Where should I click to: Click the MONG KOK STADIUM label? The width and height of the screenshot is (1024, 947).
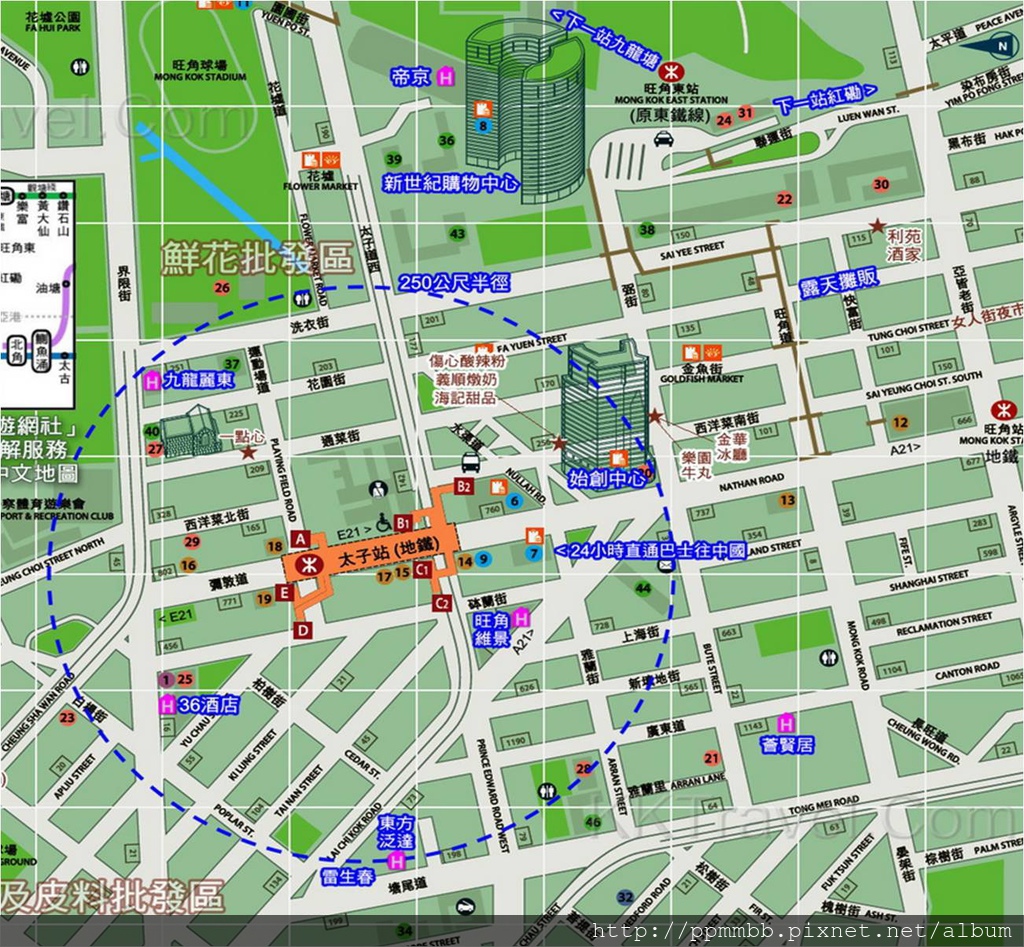click(200, 76)
